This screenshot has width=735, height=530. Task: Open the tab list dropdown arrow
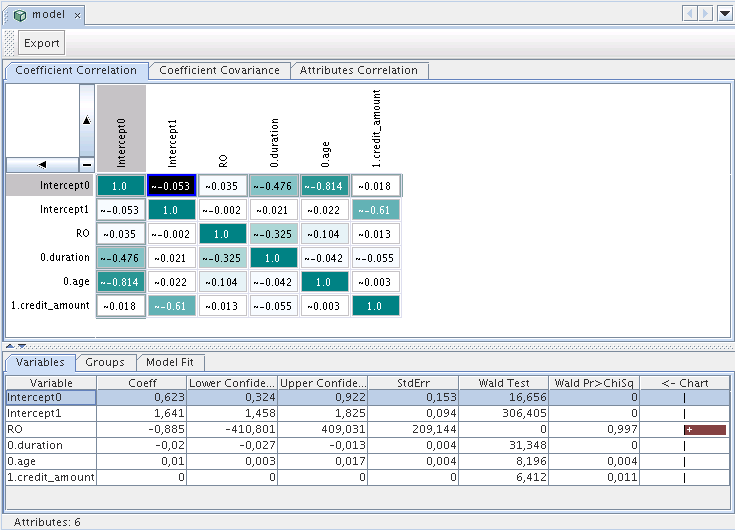(725, 13)
